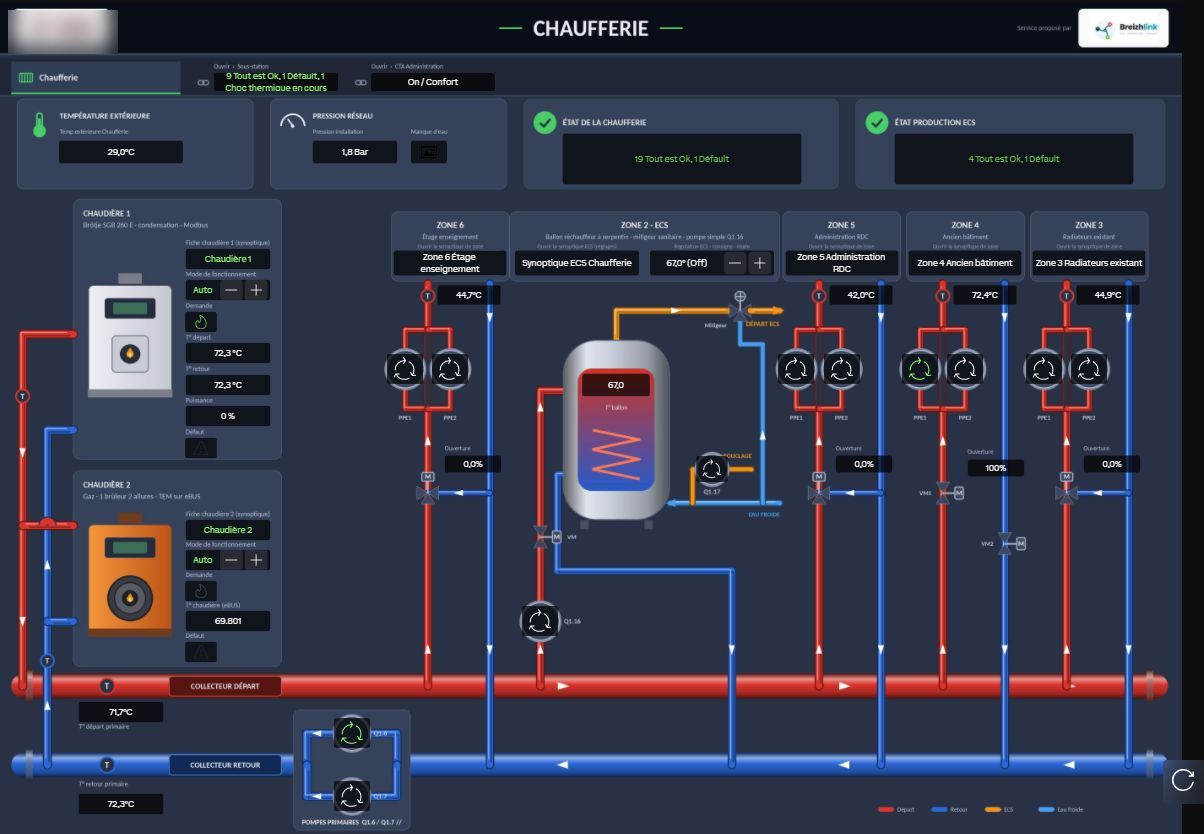Open Zone 5 Administration RDC synoptic
This screenshot has width=1204, height=834.
pos(841,263)
